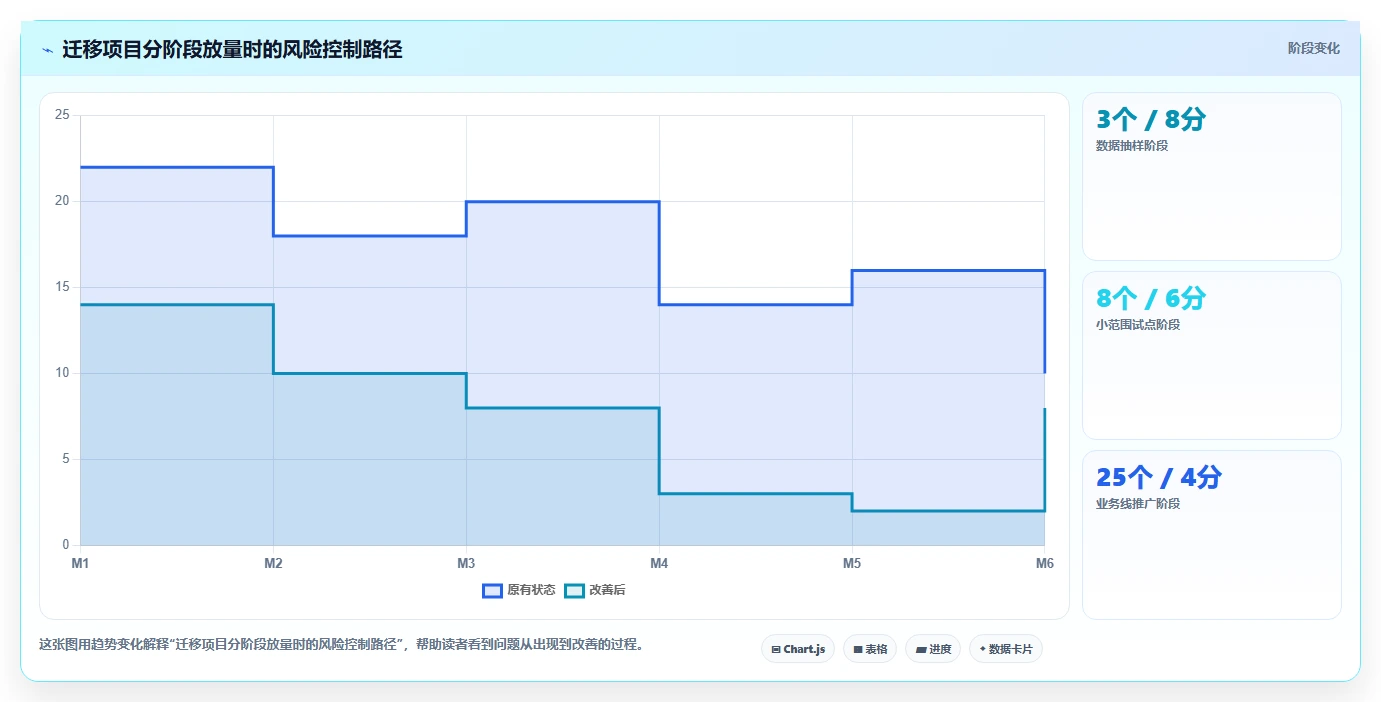Click the chart title 迁移项目分阶段放量时的风险控制路径
Image resolution: width=1381 pixels, height=702 pixels.
coord(232,49)
